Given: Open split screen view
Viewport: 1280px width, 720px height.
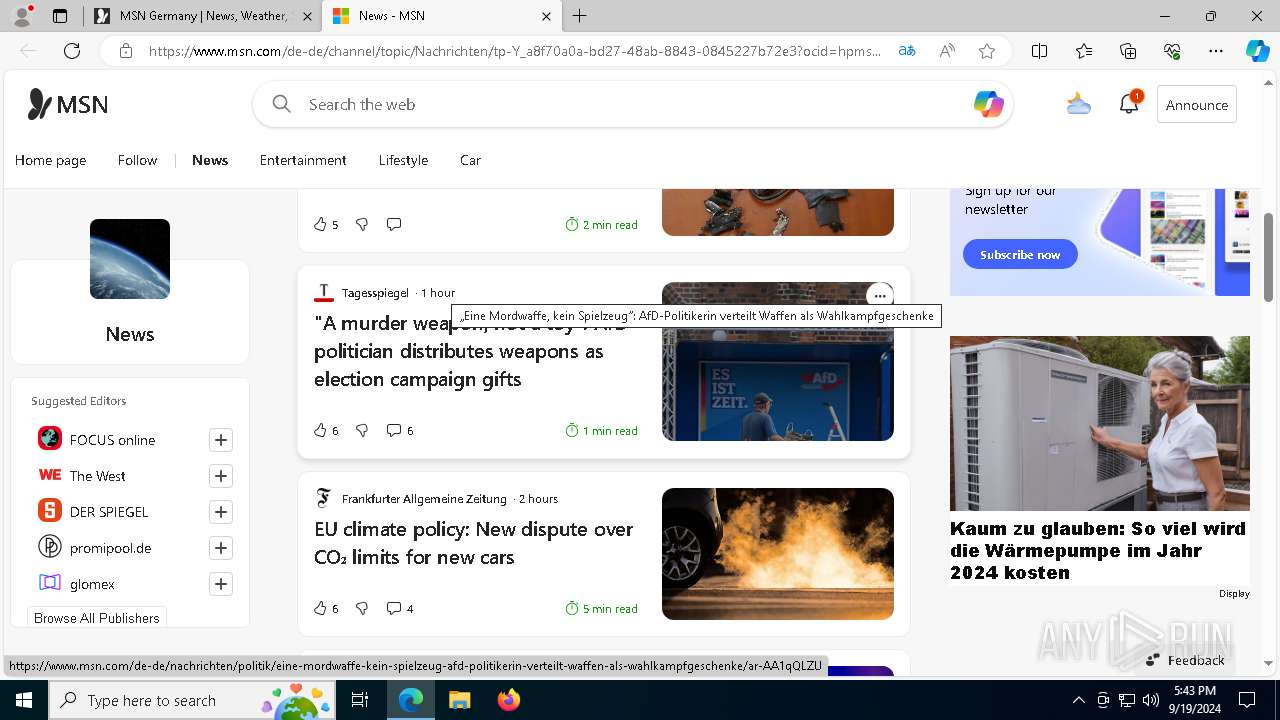Looking at the screenshot, I should (x=1039, y=51).
